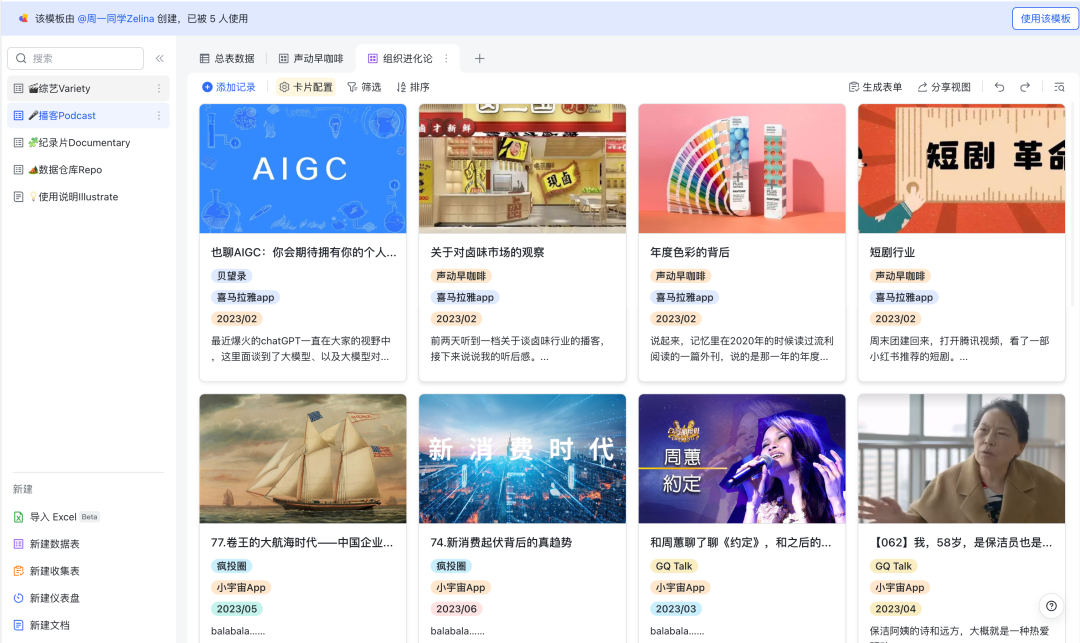Open the 卤味 shop card image
This screenshot has height=643, width=1080.
coord(522,169)
